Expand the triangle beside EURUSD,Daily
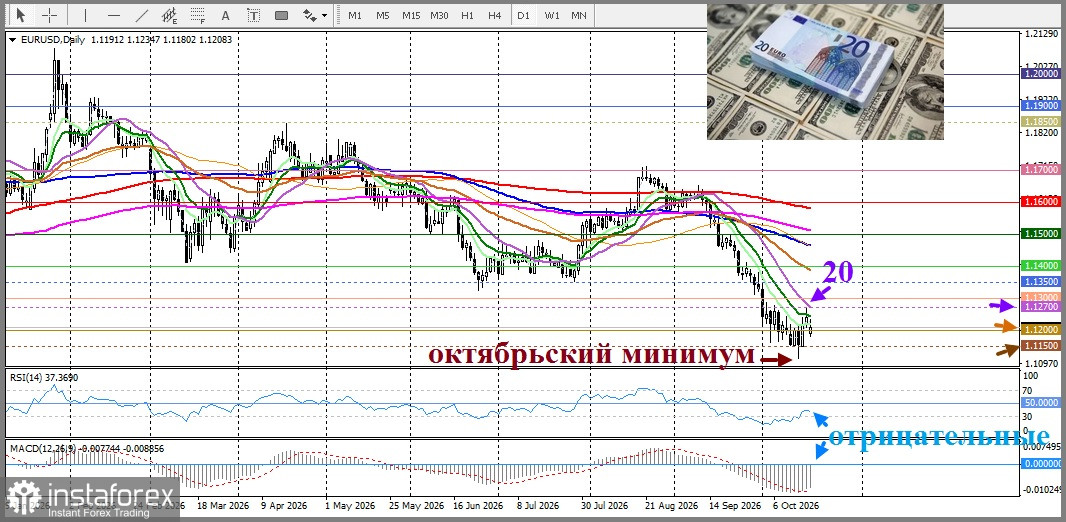 [x=14, y=40]
